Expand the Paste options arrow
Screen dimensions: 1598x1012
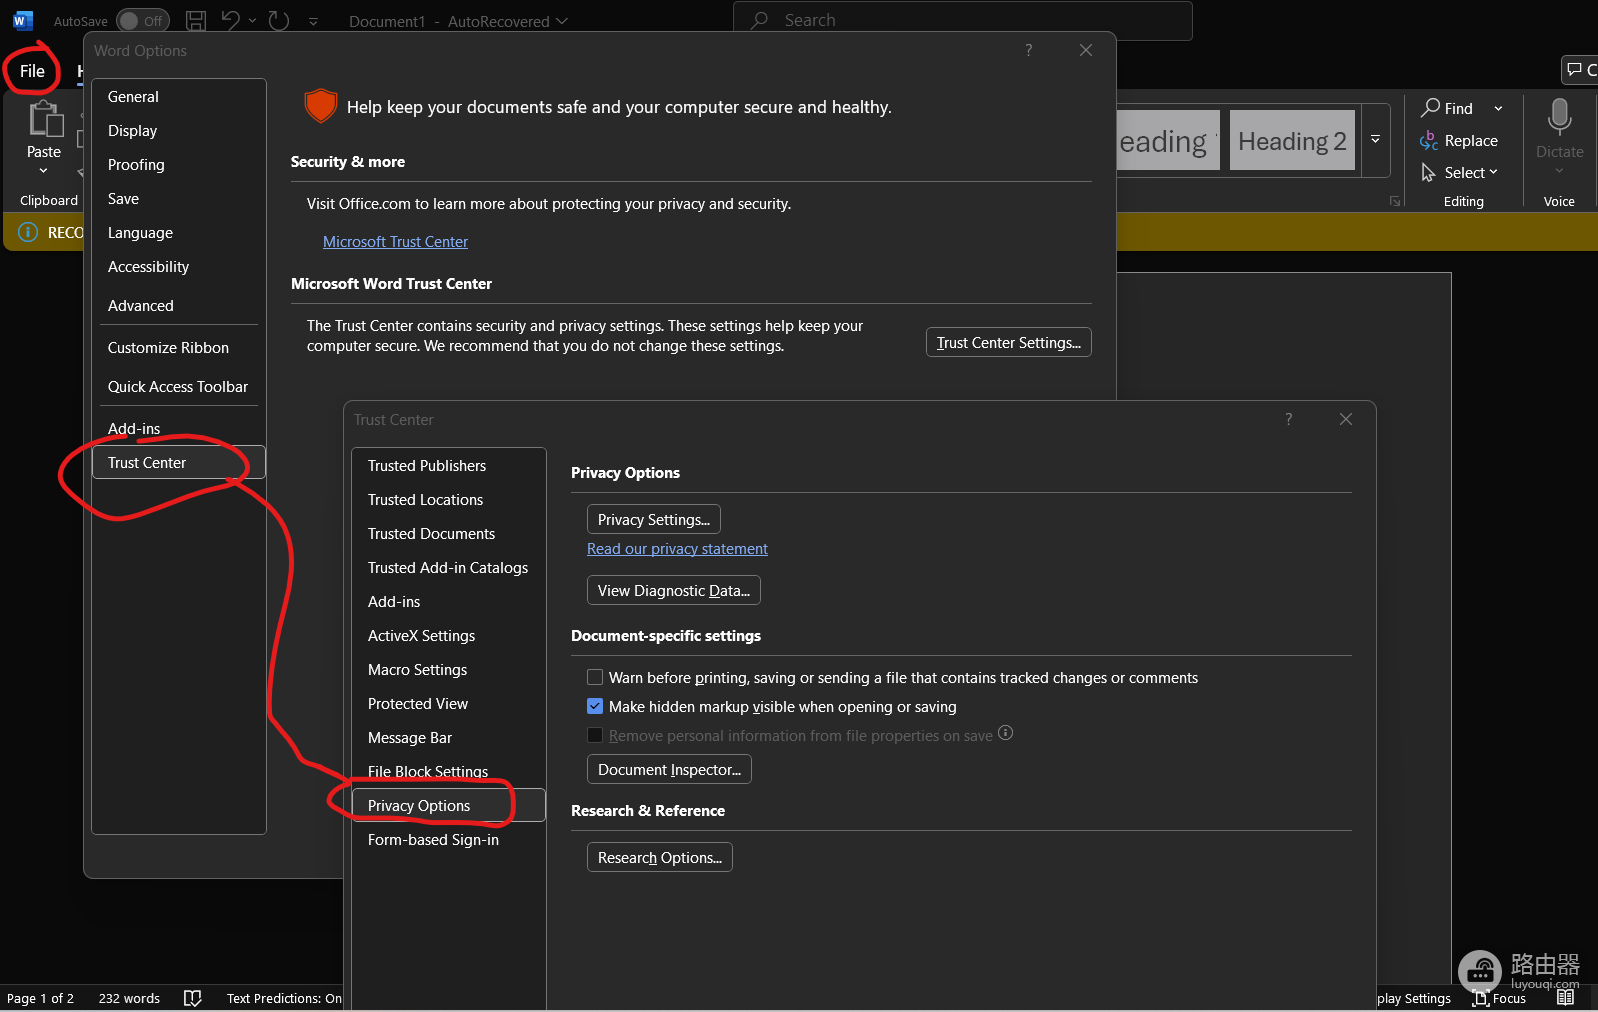click(43, 171)
